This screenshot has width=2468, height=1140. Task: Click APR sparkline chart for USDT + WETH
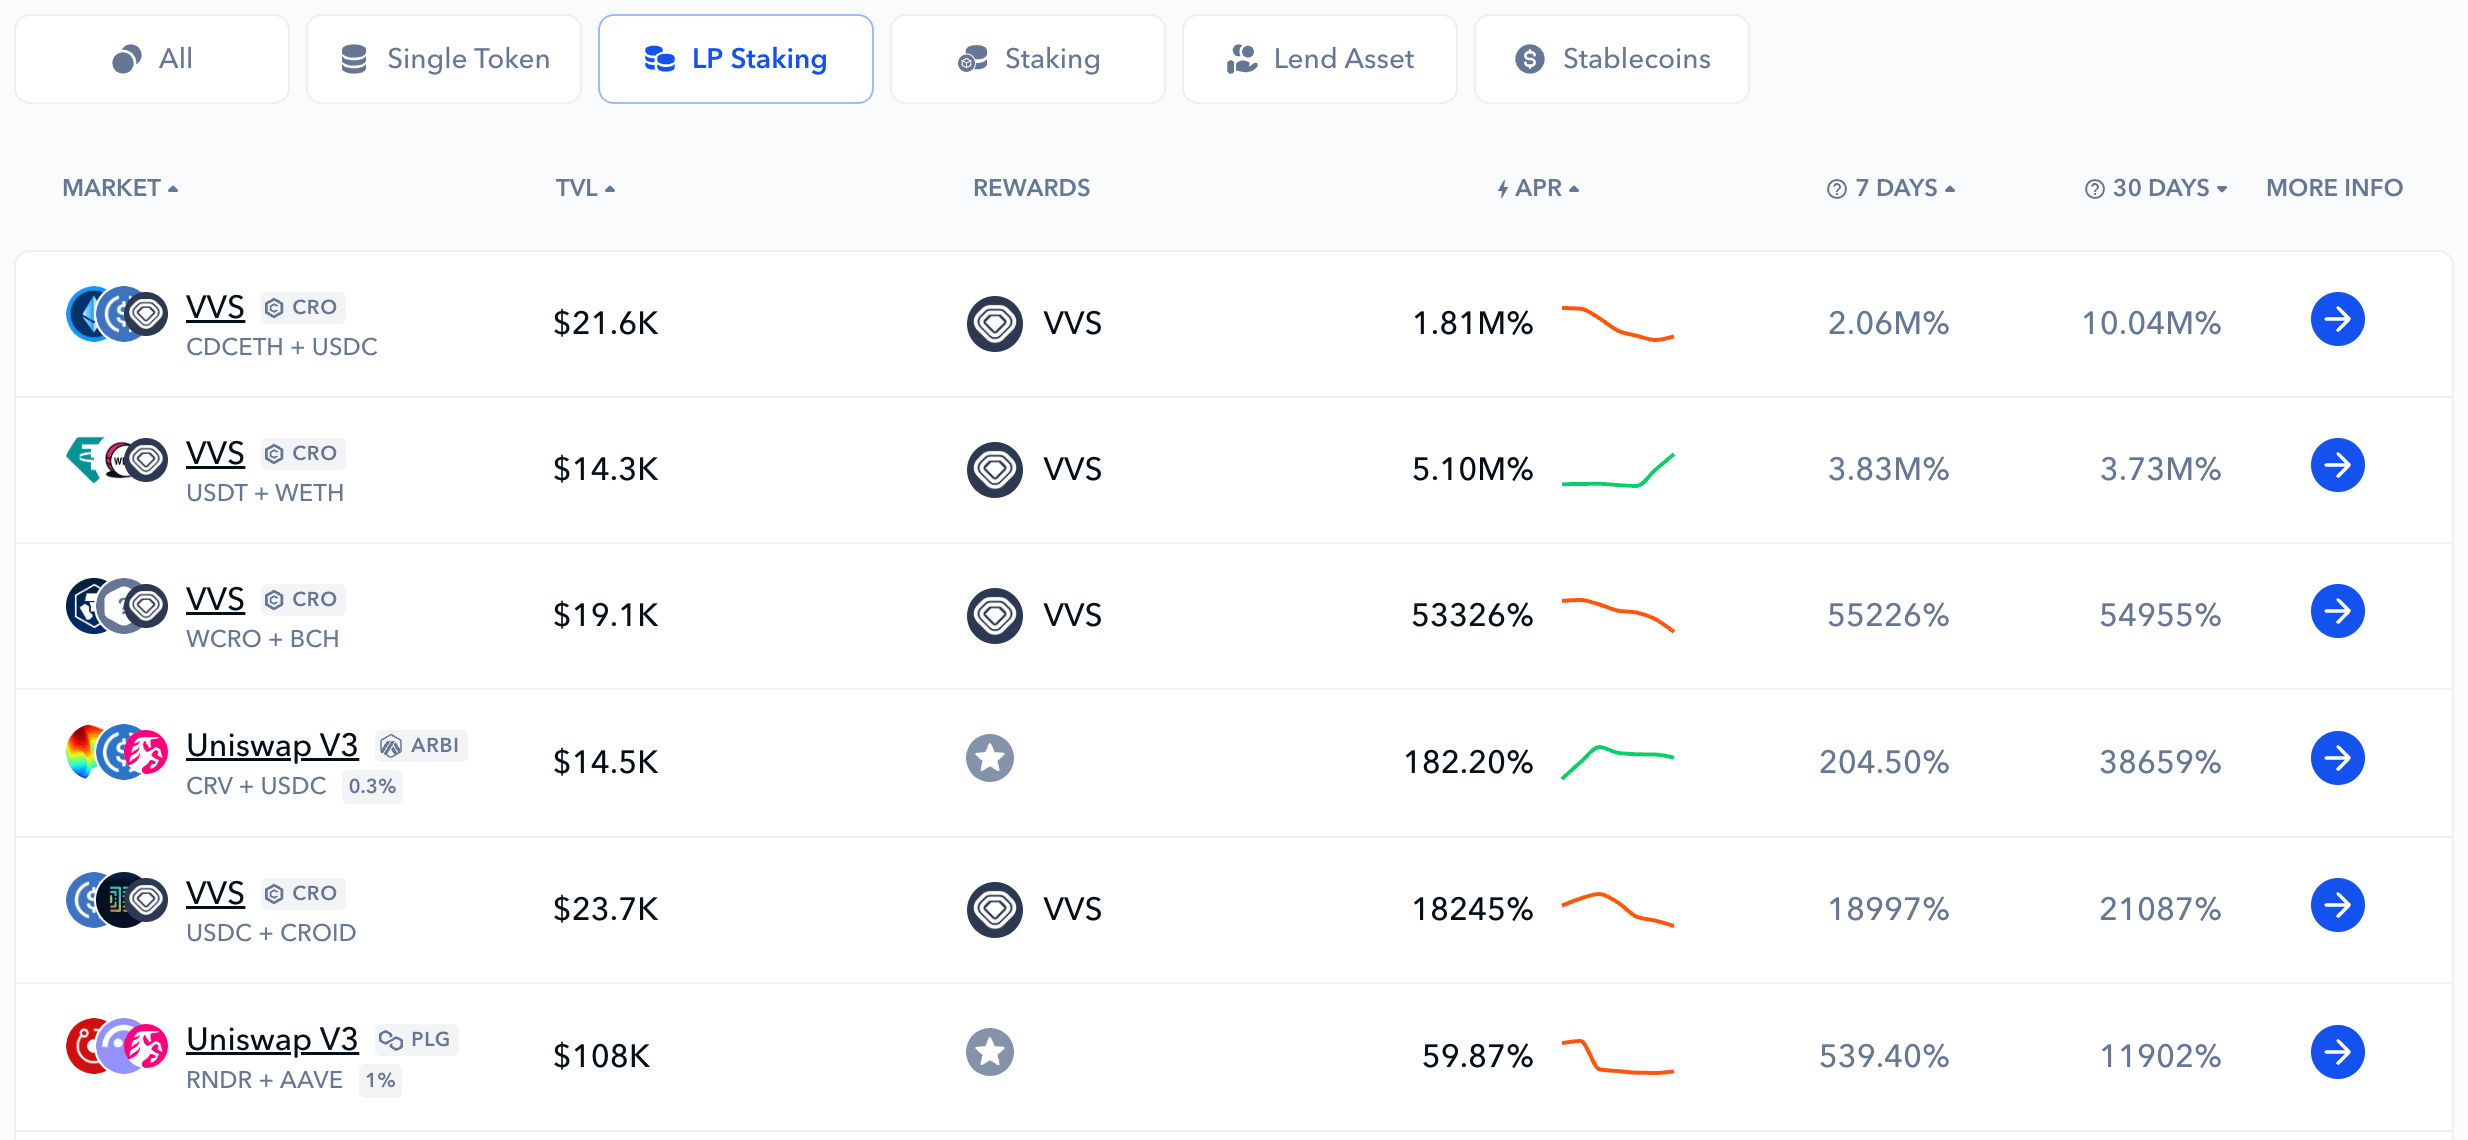(1618, 469)
